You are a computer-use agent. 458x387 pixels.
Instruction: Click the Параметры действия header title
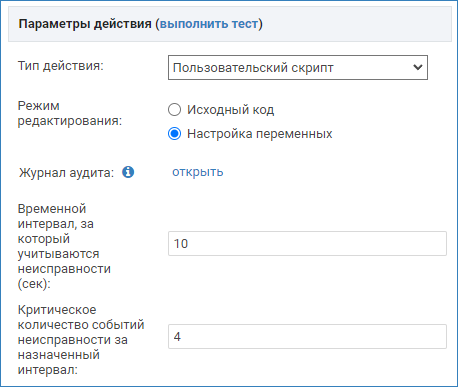pyautogui.click(x=85, y=24)
